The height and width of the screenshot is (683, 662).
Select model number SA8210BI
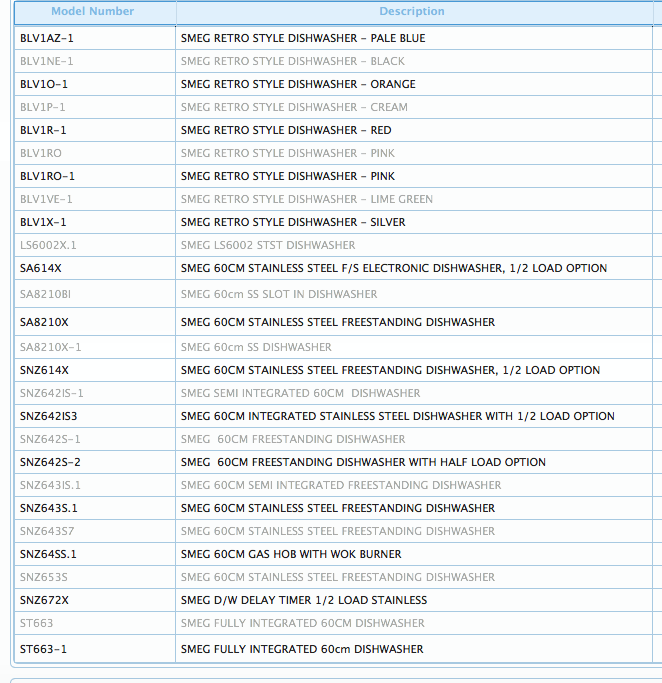pyautogui.click(x=45, y=294)
